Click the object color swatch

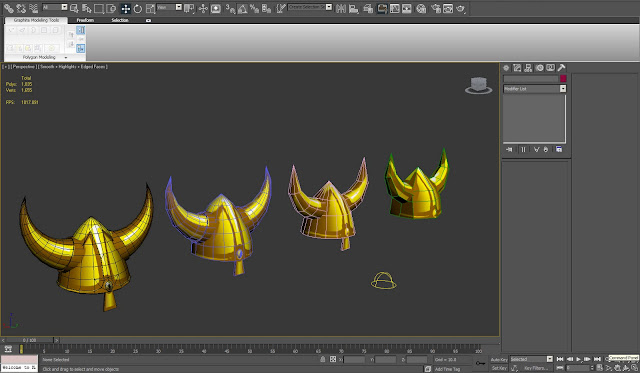click(x=563, y=79)
